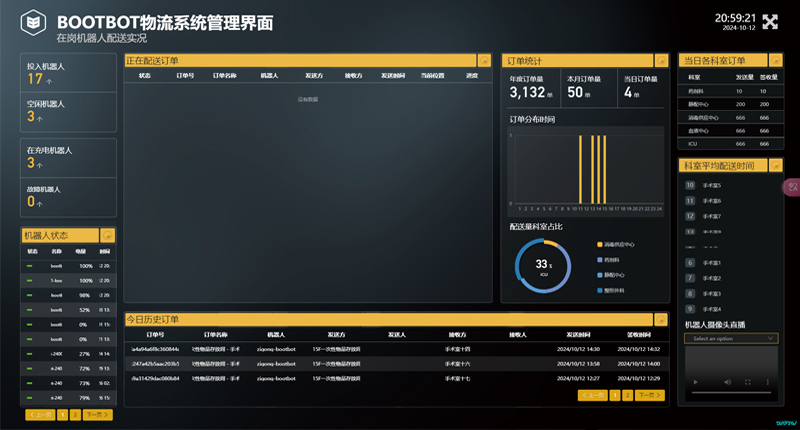Select the history order sent at 2024/10/12 13:58
Image resolution: width=800 pixels, height=430 pixels.
[x=396, y=364]
